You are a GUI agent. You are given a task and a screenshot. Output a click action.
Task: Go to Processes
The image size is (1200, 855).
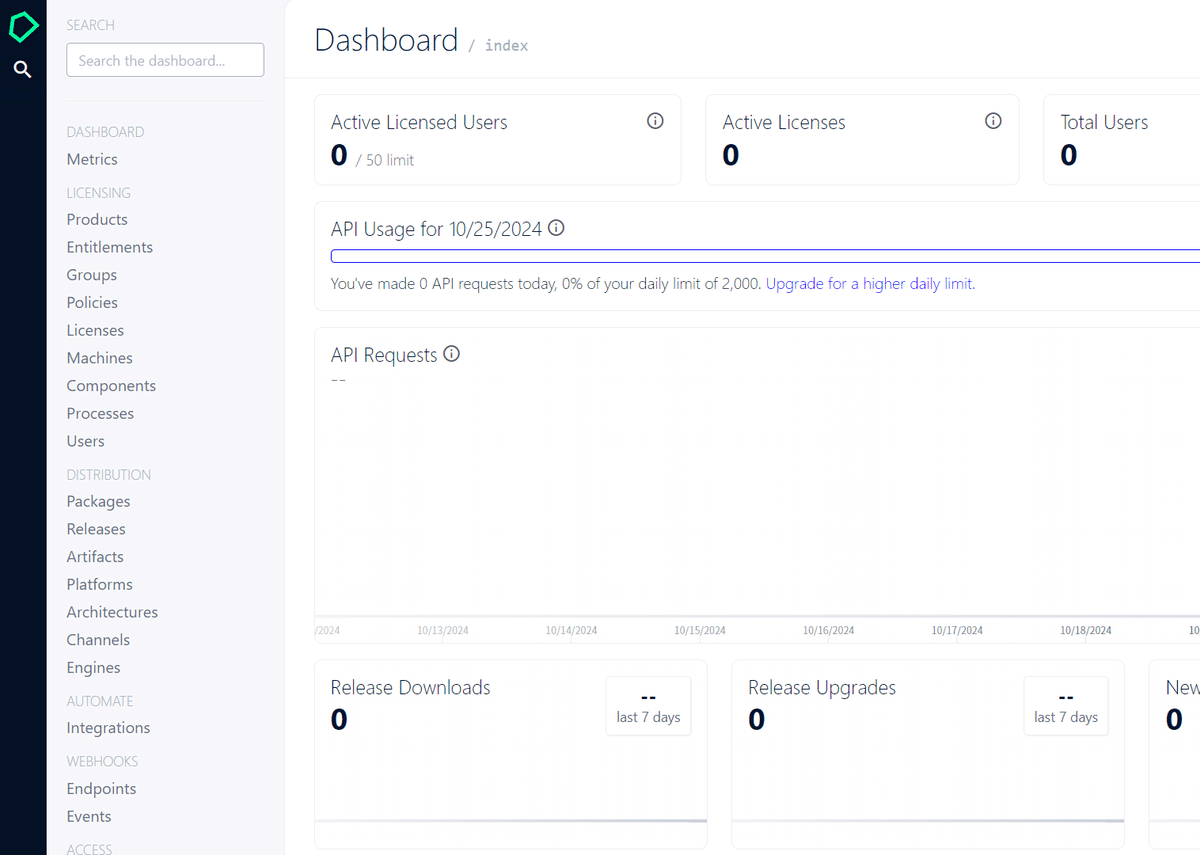tap(100, 413)
